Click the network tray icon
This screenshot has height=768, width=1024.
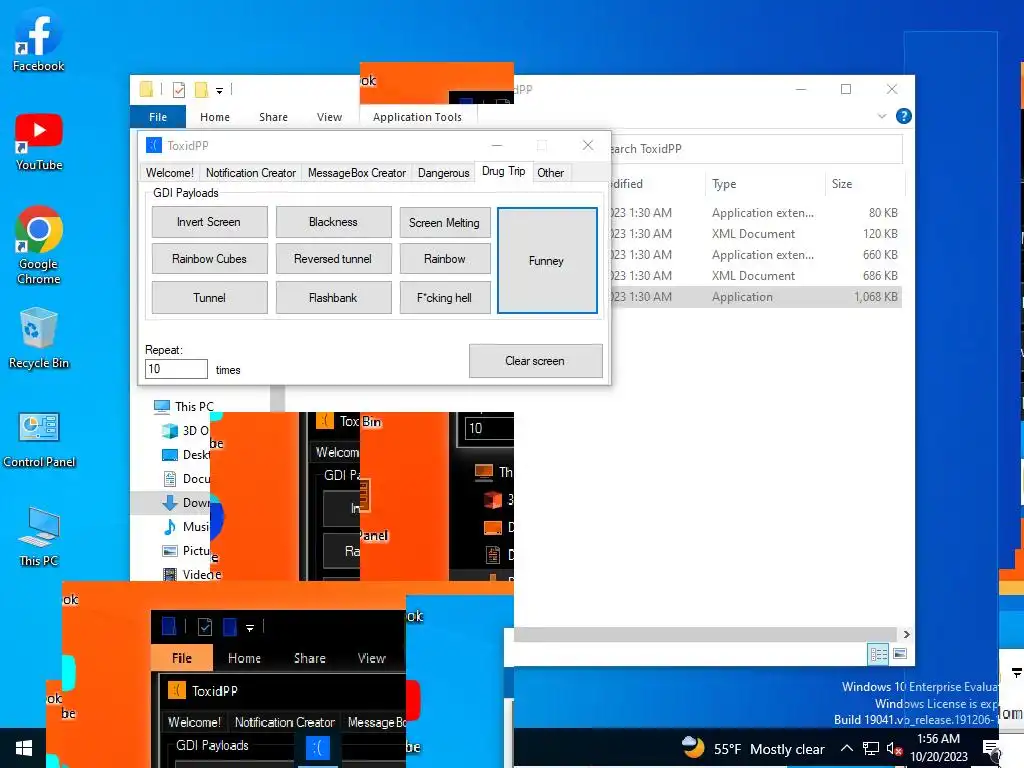(x=871, y=748)
